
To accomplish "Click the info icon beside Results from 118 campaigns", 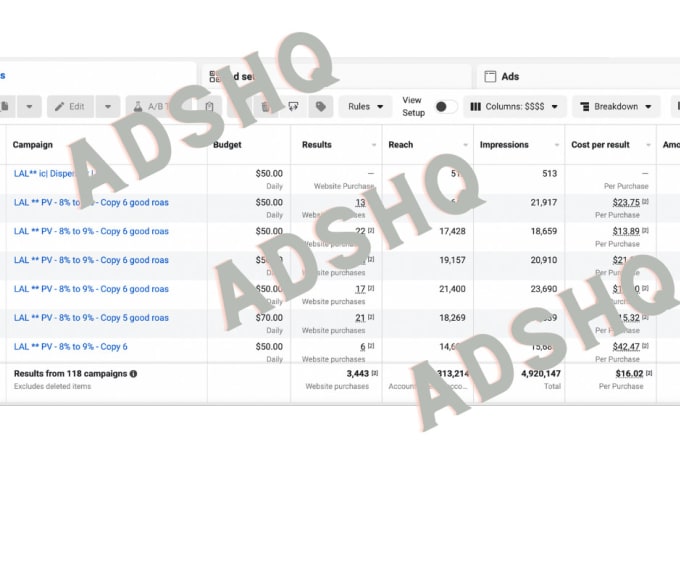I will coord(133,374).
